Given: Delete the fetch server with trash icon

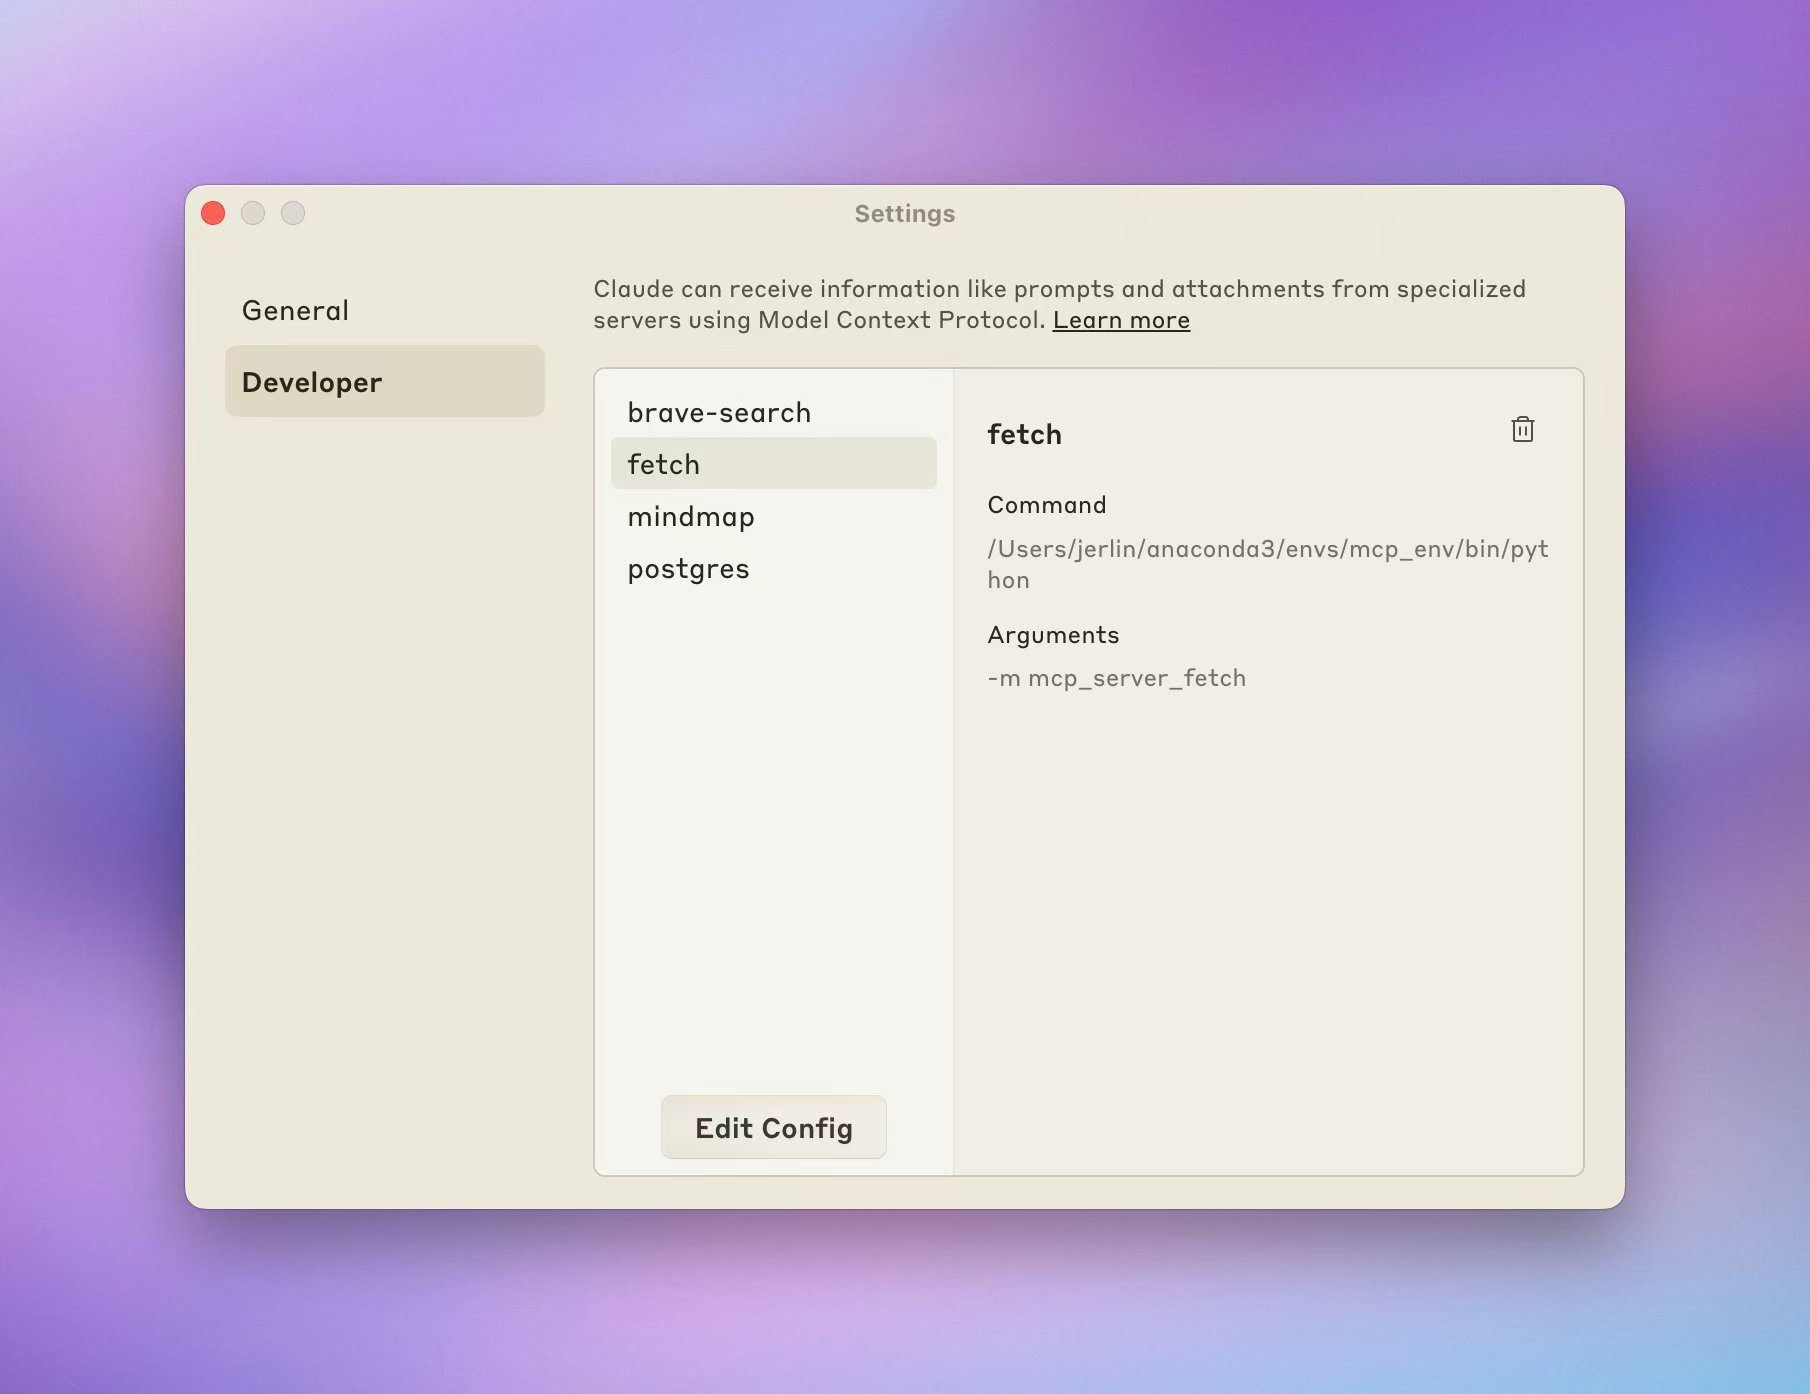Looking at the screenshot, I should coord(1522,430).
